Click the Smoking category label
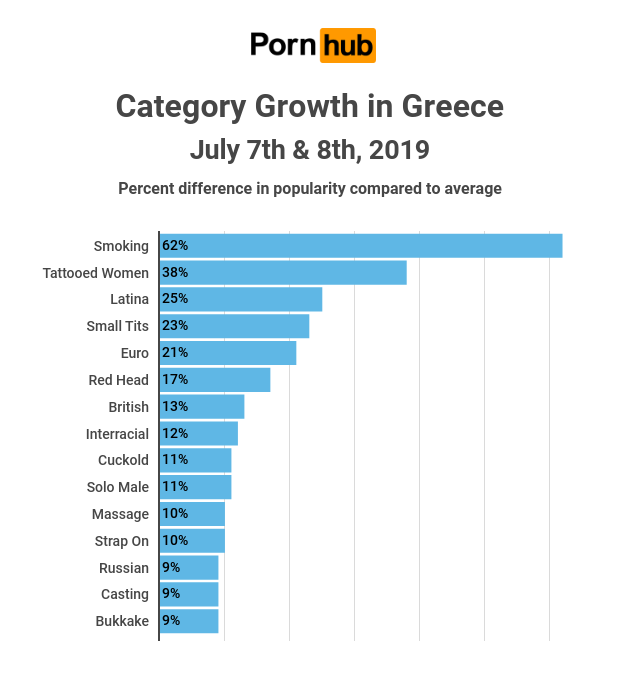Viewport: 620px width, 674px height. coord(121,246)
